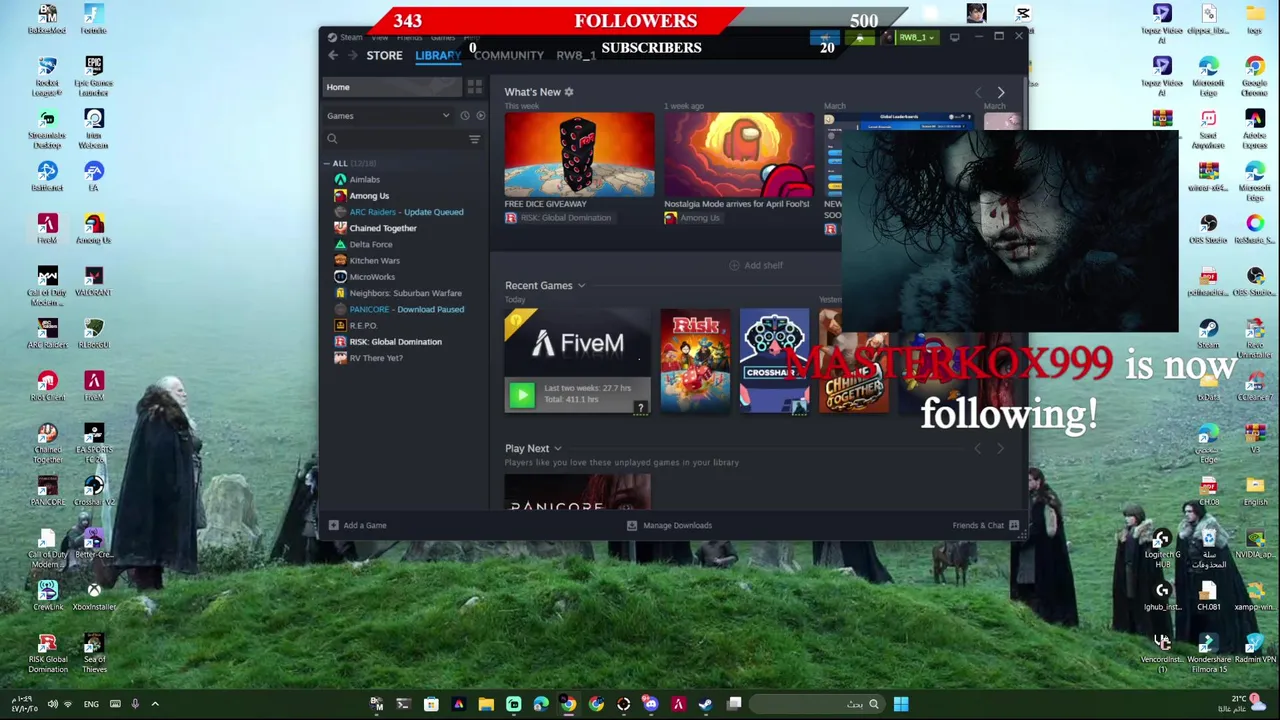This screenshot has height=720, width=1280.
Task: Switch to the collections grid view icon
Action: pyautogui.click(x=474, y=87)
